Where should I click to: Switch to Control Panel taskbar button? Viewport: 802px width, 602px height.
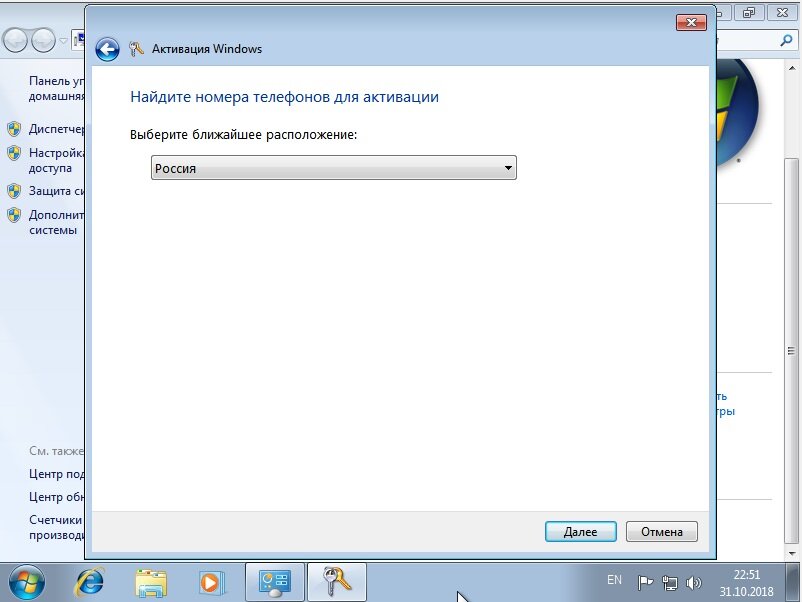point(275,582)
